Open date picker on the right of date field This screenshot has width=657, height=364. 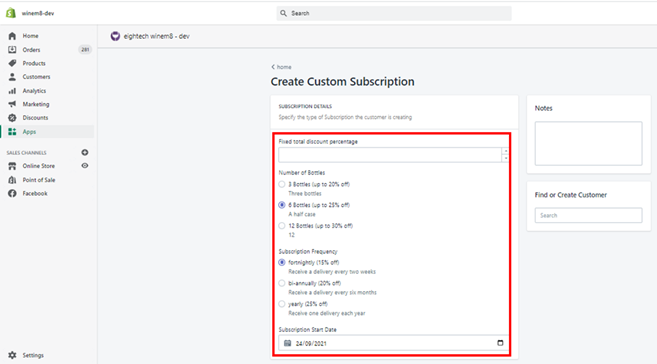(x=500, y=343)
